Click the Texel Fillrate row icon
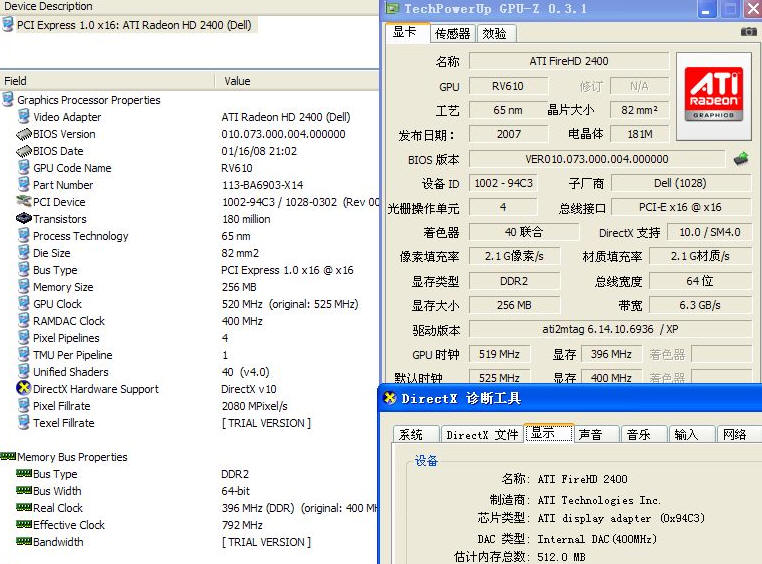The image size is (762, 564). pos(23,422)
